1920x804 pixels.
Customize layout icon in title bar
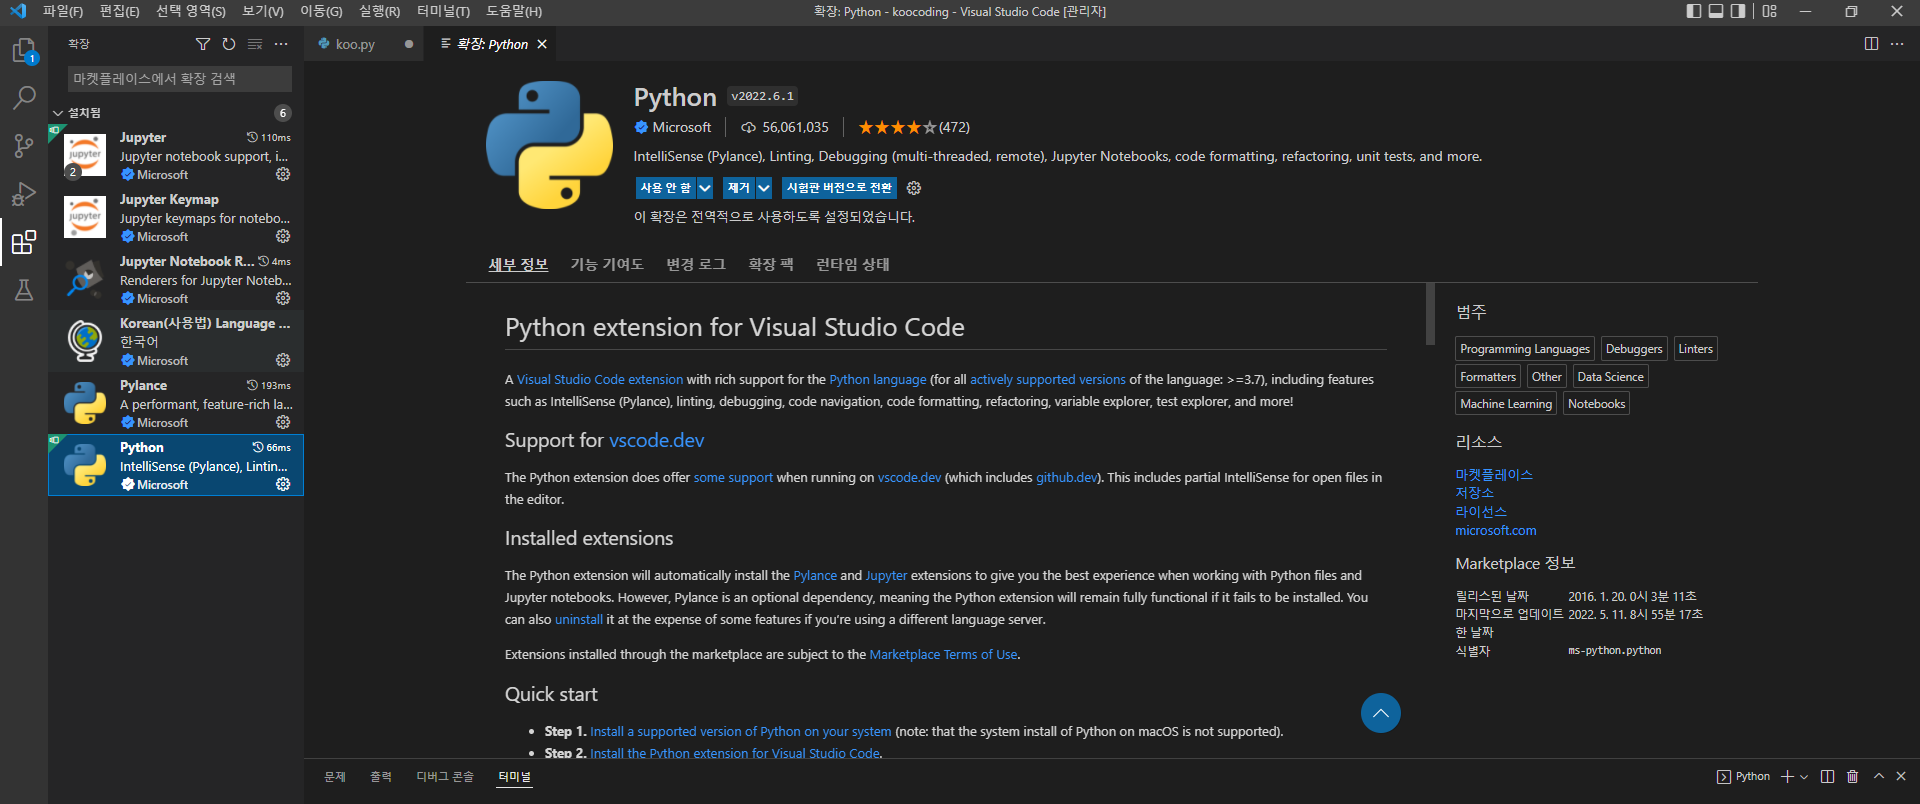(x=1769, y=11)
